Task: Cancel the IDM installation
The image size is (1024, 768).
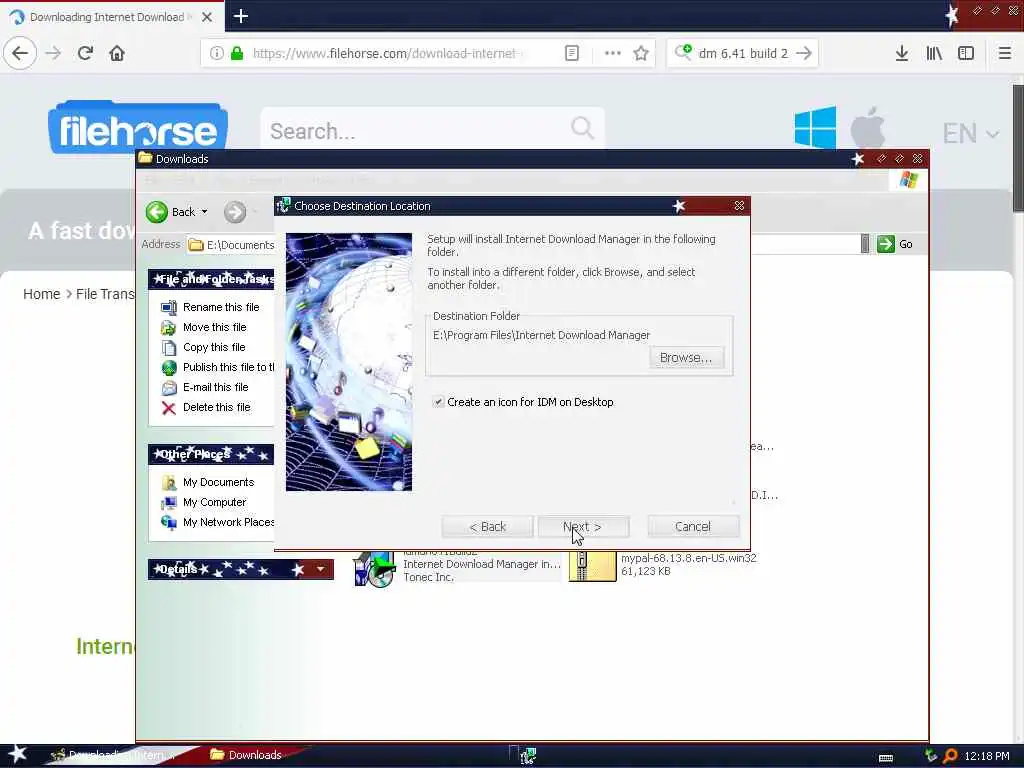Action: coord(693,526)
